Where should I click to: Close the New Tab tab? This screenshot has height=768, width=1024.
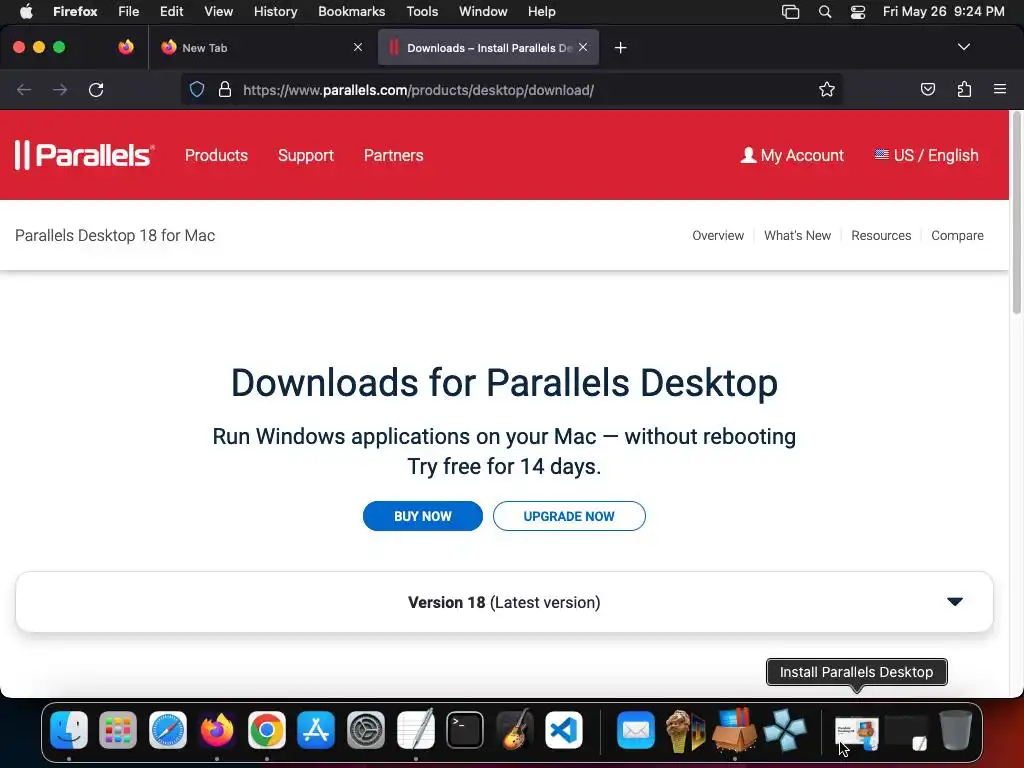358,47
